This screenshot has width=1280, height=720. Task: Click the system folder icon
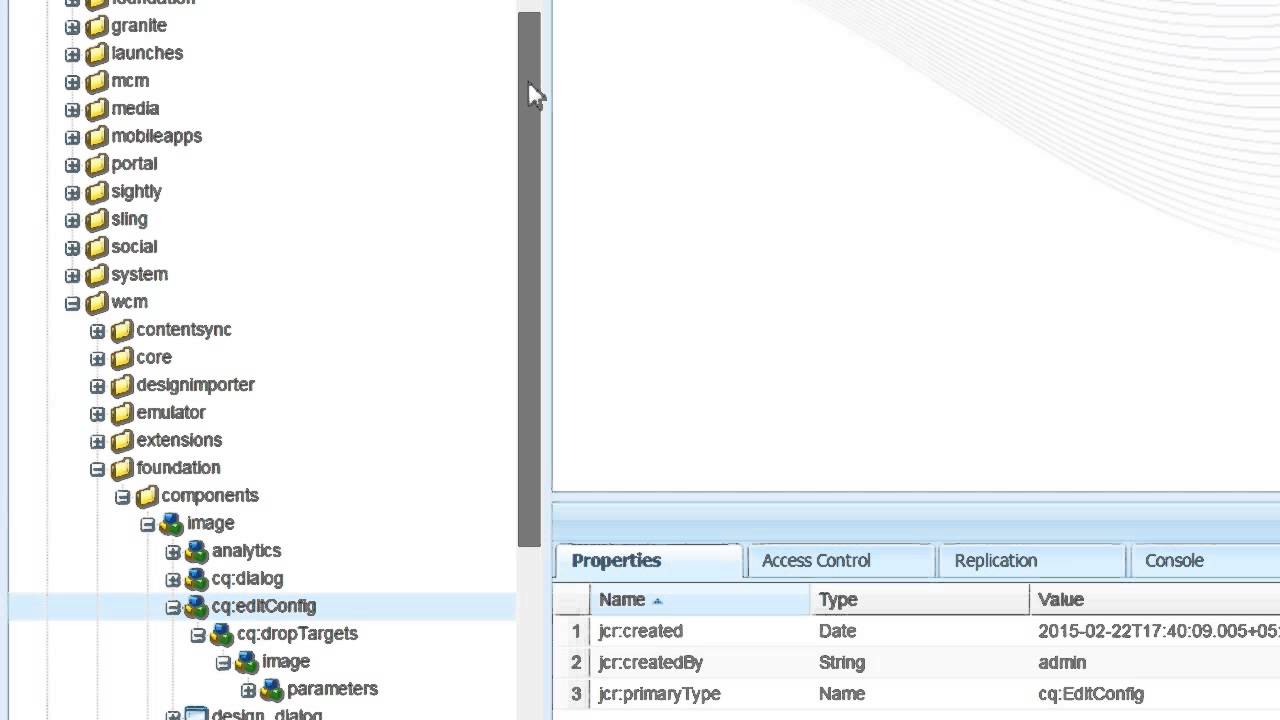click(97, 275)
